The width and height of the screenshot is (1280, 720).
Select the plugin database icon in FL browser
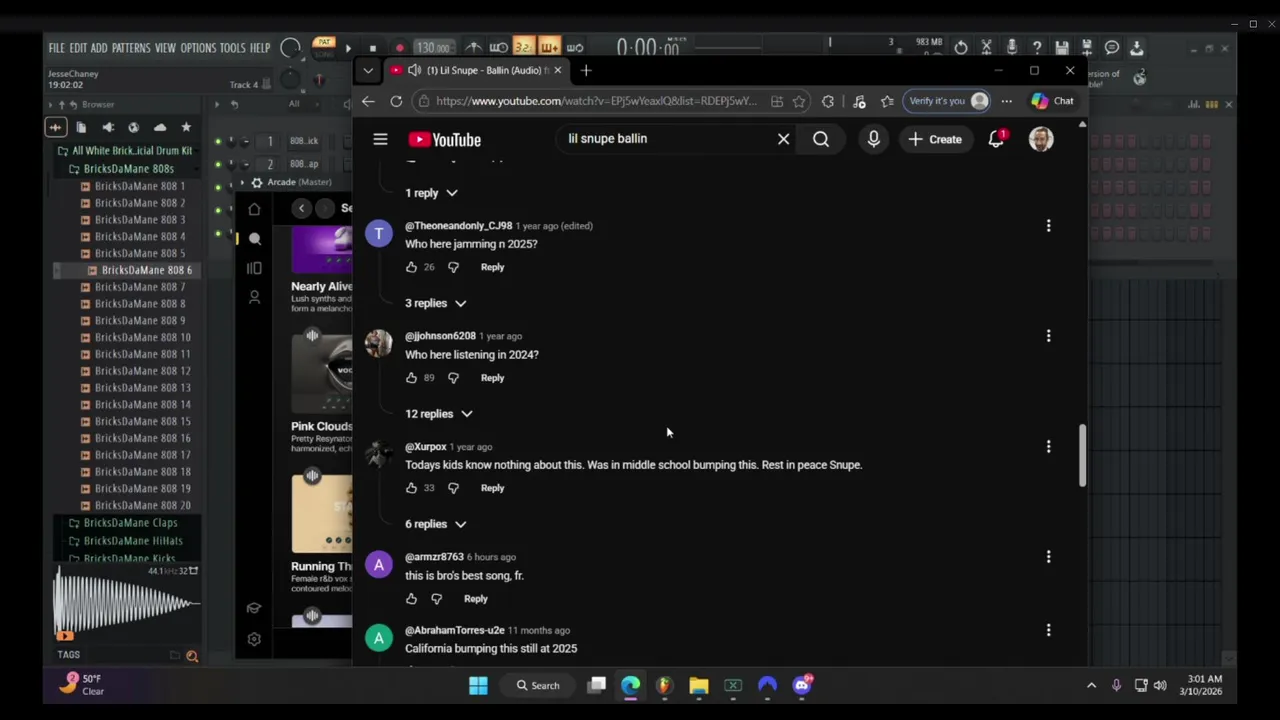tap(108, 127)
